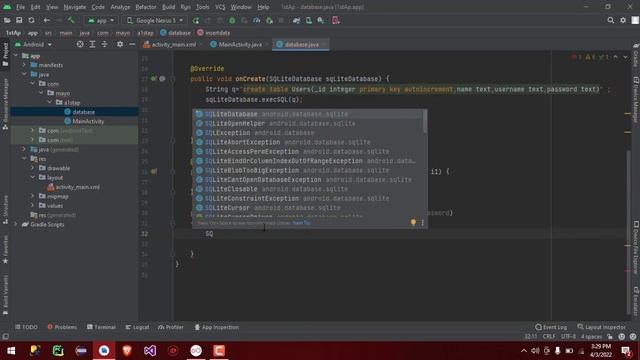Open project panel options gear icon

pos(120,44)
